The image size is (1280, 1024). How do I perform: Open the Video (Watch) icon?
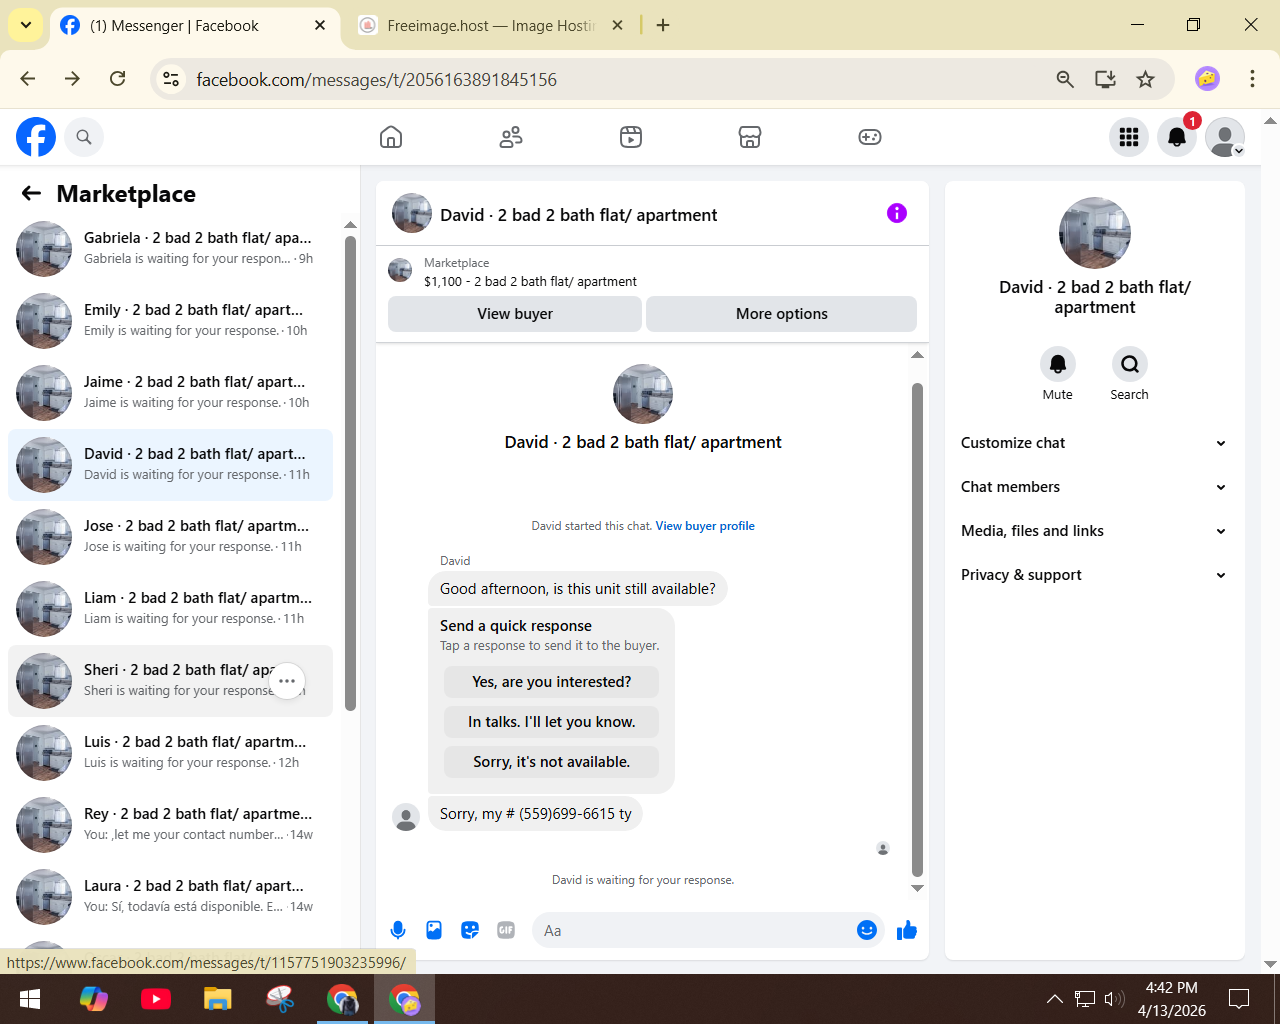coord(631,137)
